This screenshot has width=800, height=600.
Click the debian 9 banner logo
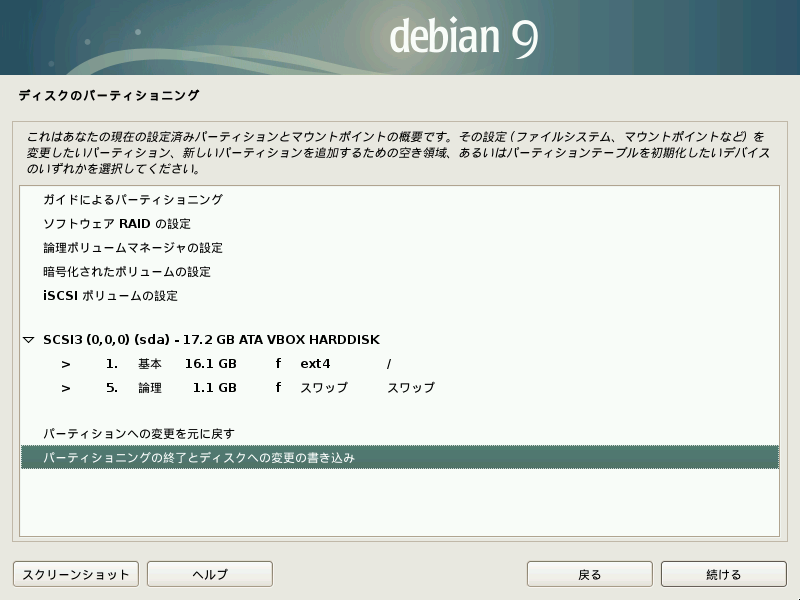tap(463, 37)
